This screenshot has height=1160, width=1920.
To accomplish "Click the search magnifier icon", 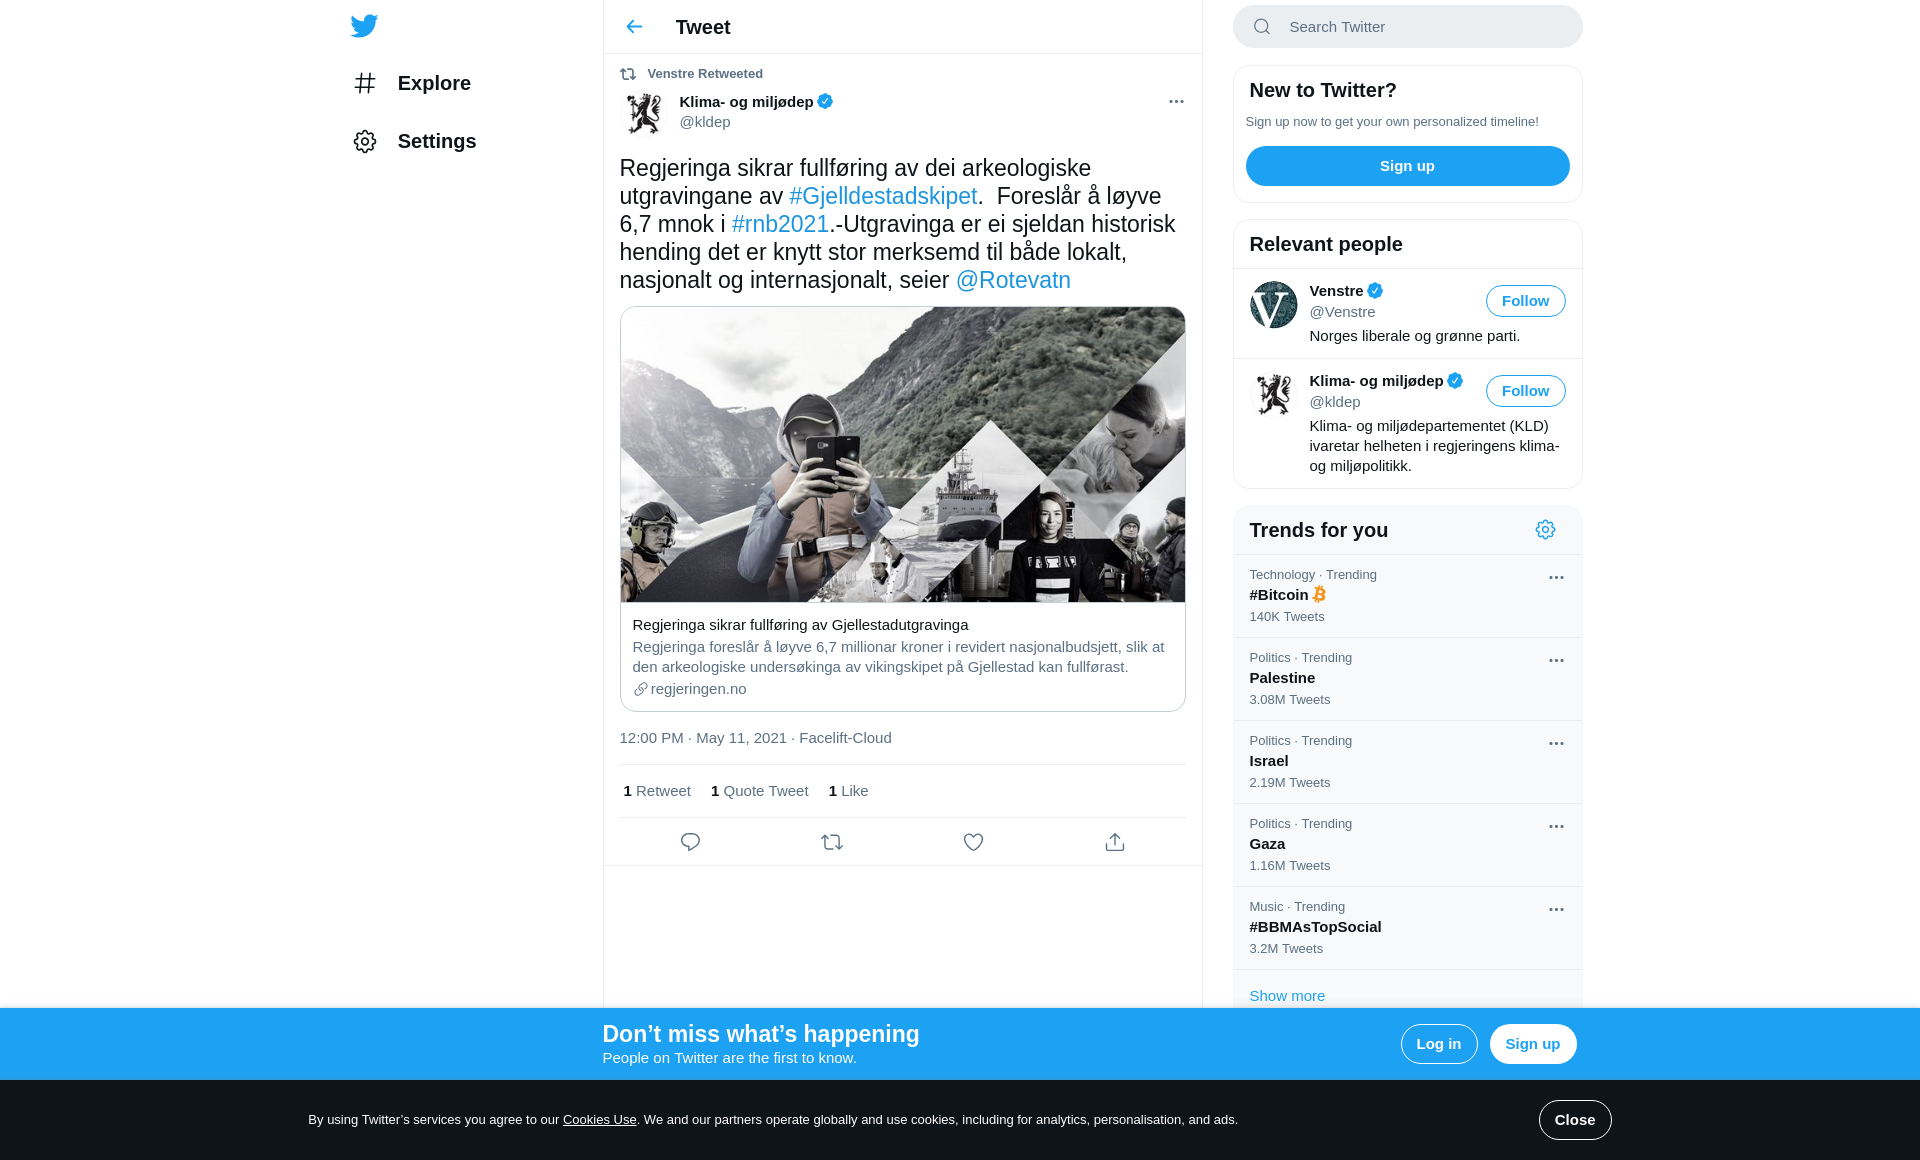I will point(1262,27).
